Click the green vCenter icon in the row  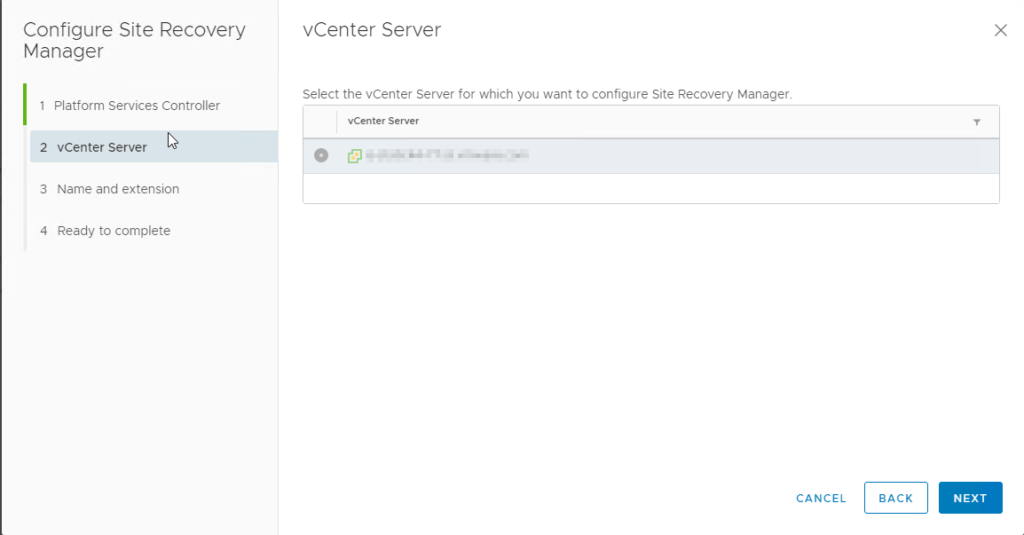click(x=354, y=156)
